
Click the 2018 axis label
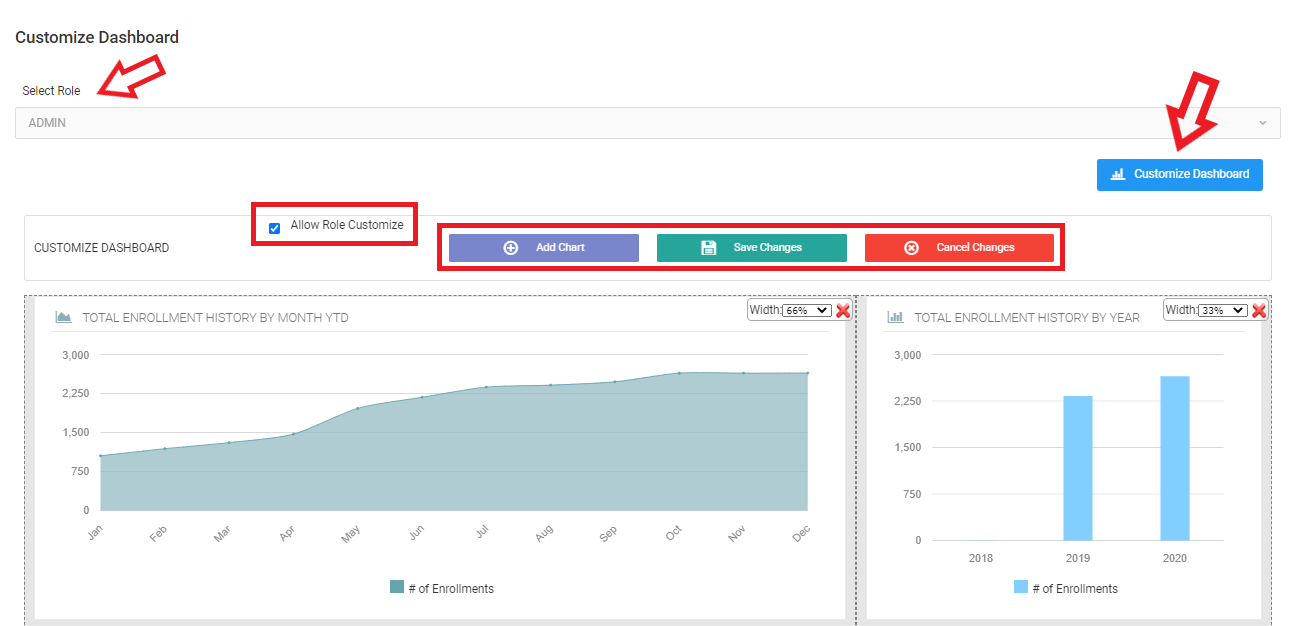(x=981, y=558)
